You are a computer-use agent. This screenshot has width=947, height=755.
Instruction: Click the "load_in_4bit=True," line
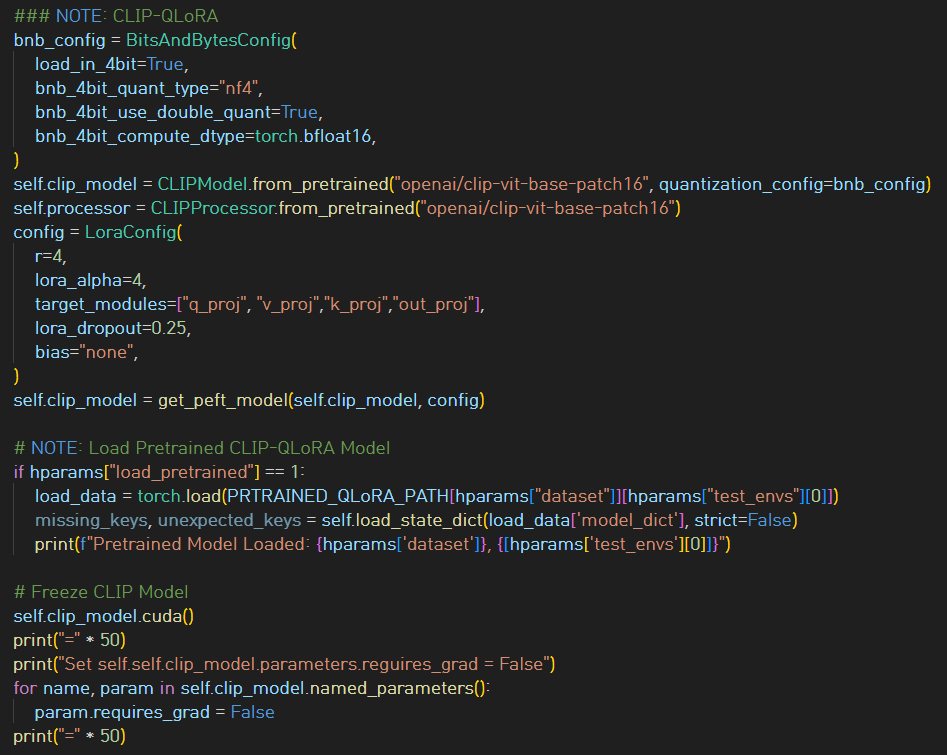pyautogui.click(x=112, y=64)
